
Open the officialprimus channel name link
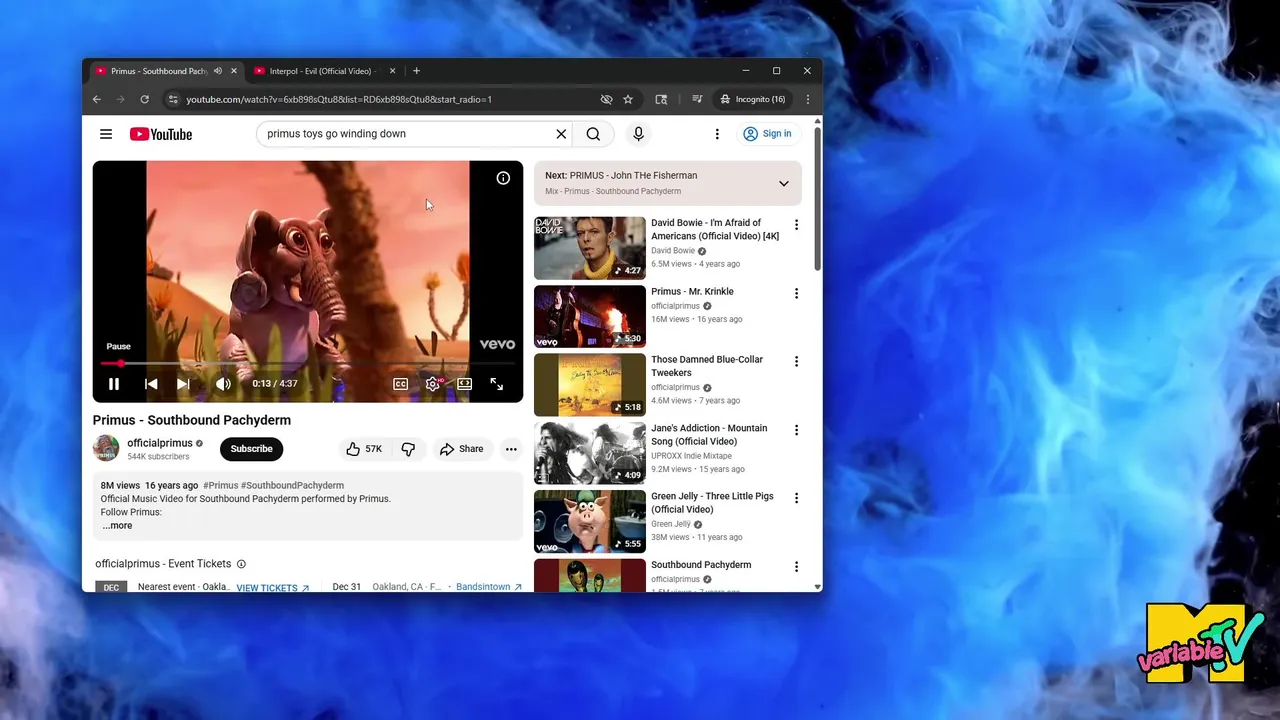pos(159,443)
